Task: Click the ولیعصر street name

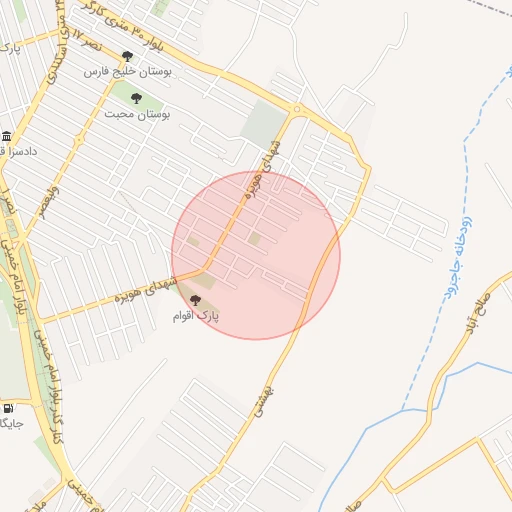Action: click(x=49, y=203)
